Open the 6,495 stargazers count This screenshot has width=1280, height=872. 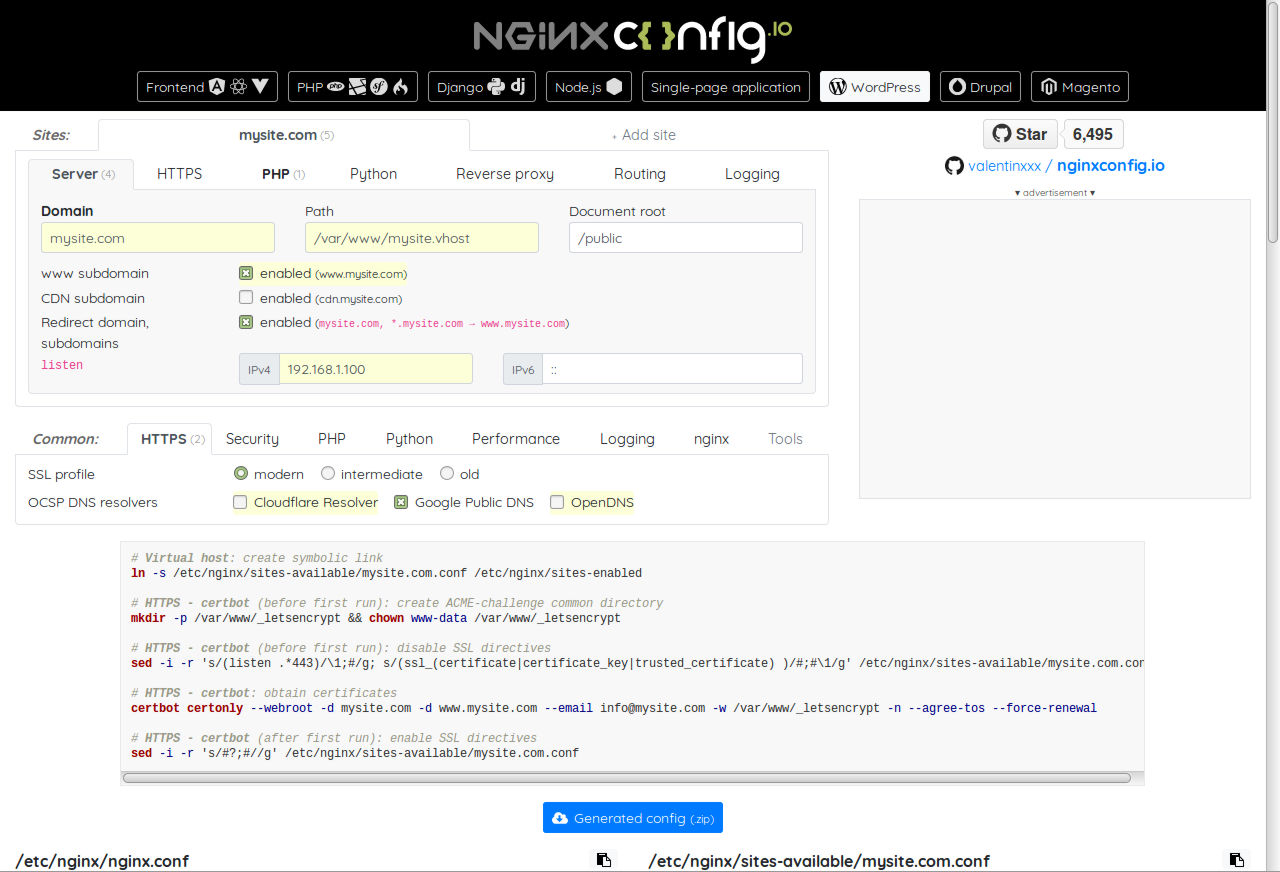(x=1093, y=134)
